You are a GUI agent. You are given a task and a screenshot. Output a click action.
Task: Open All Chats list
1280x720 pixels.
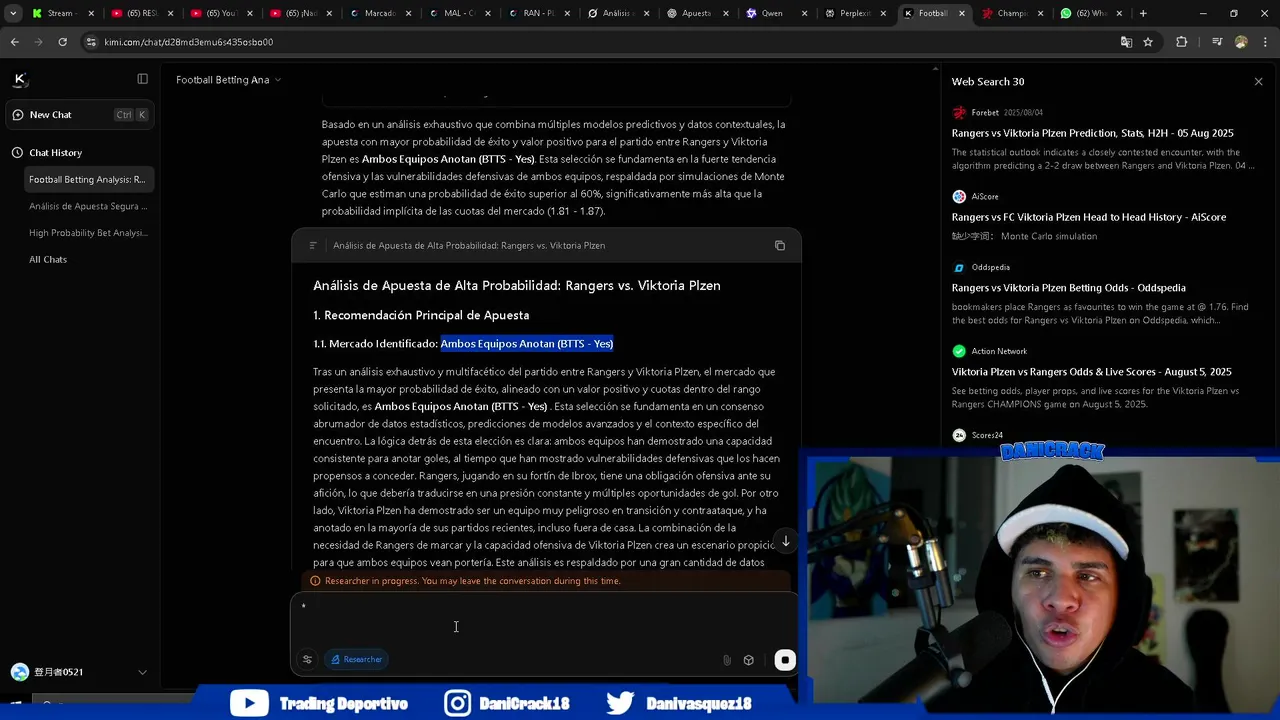tap(48, 260)
